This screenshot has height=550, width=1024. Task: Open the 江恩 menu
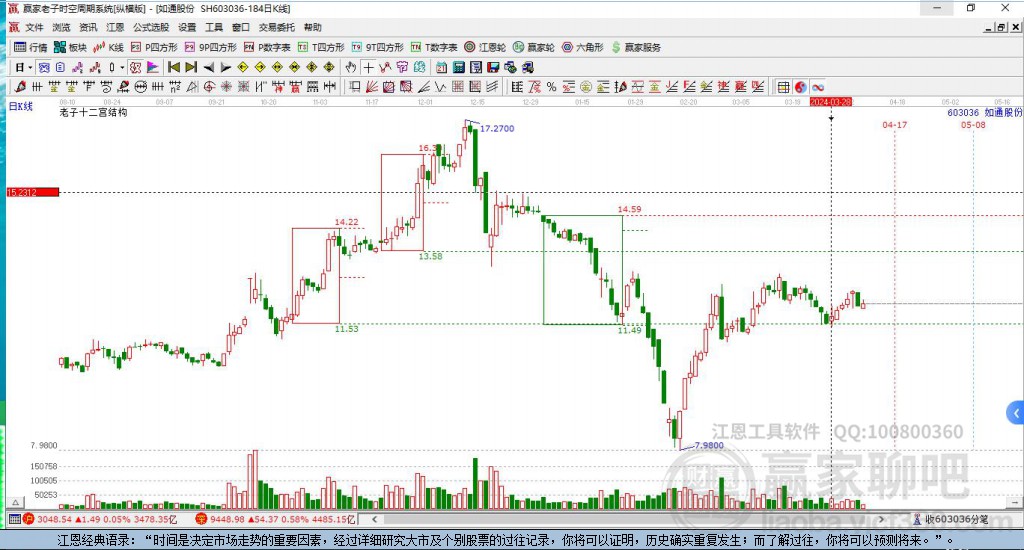[115, 27]
